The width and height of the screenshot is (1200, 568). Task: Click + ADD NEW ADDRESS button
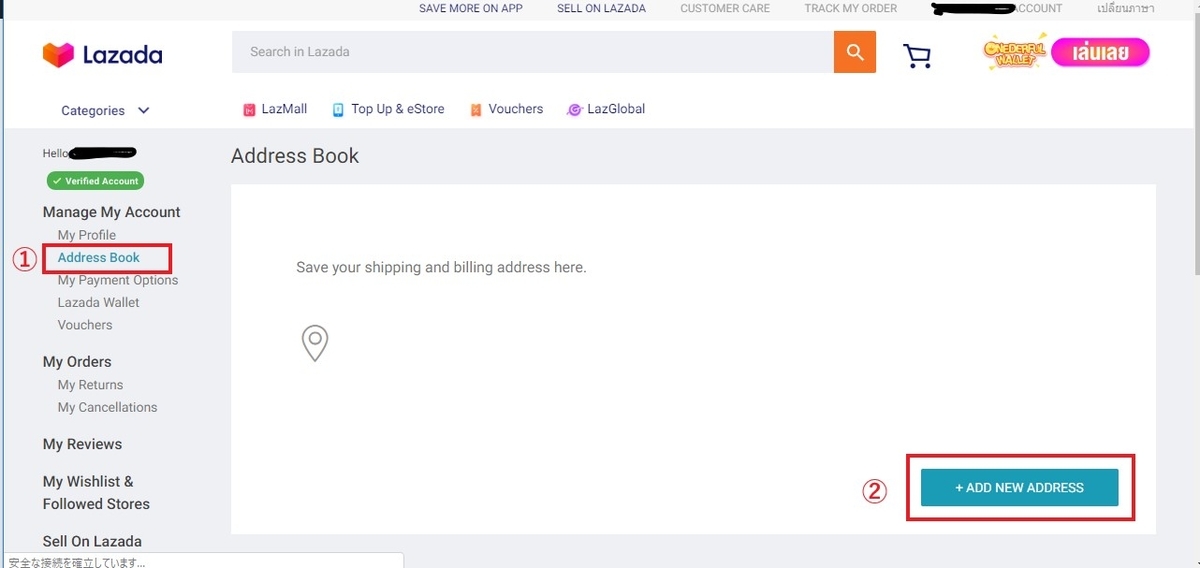tap(1019, 487)
